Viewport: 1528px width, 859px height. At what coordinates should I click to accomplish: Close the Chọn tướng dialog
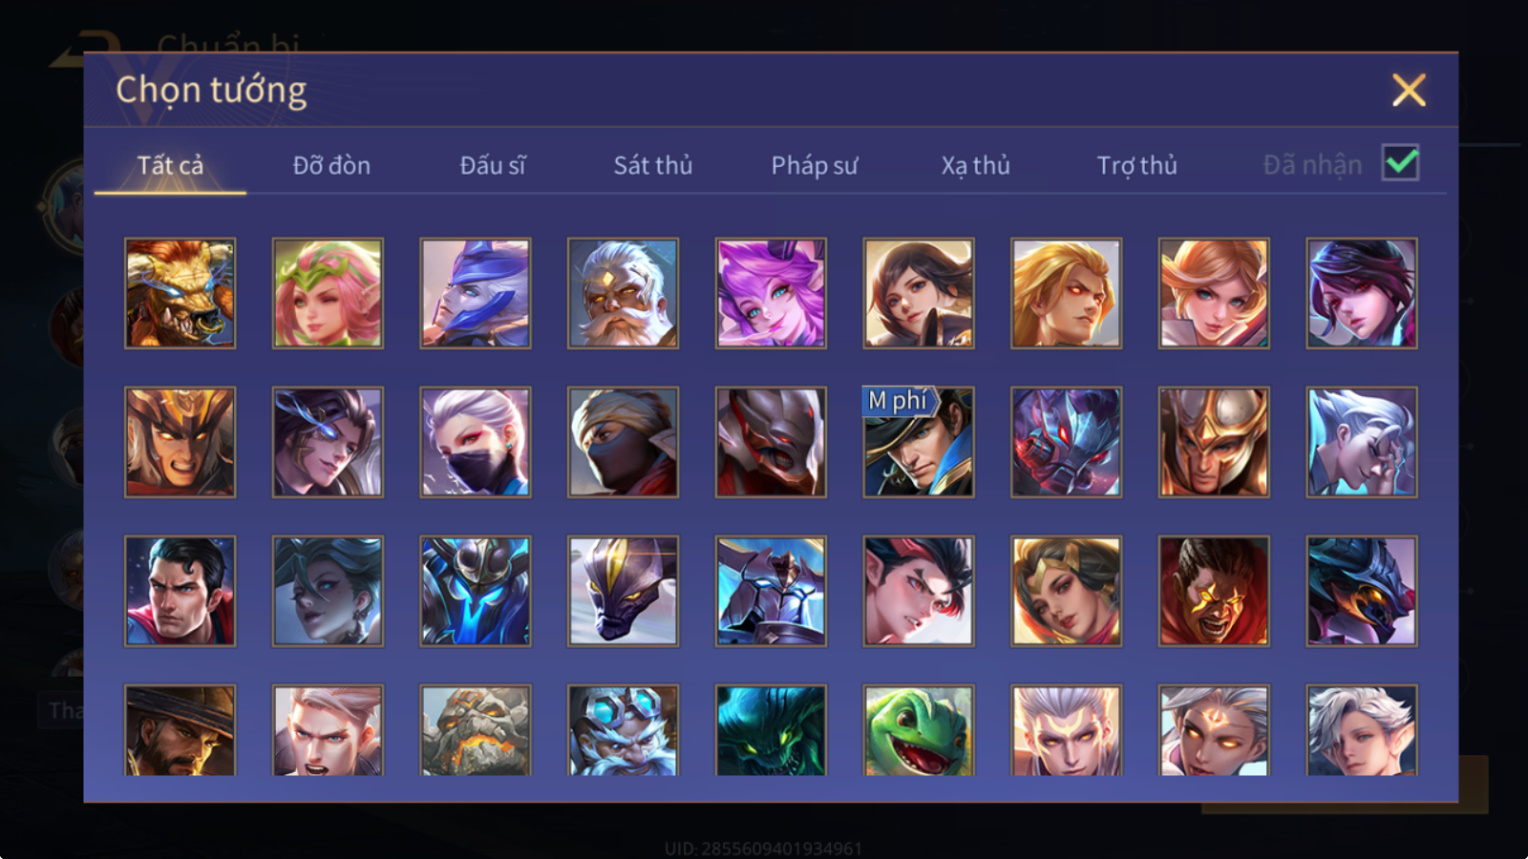[1409, 90]
